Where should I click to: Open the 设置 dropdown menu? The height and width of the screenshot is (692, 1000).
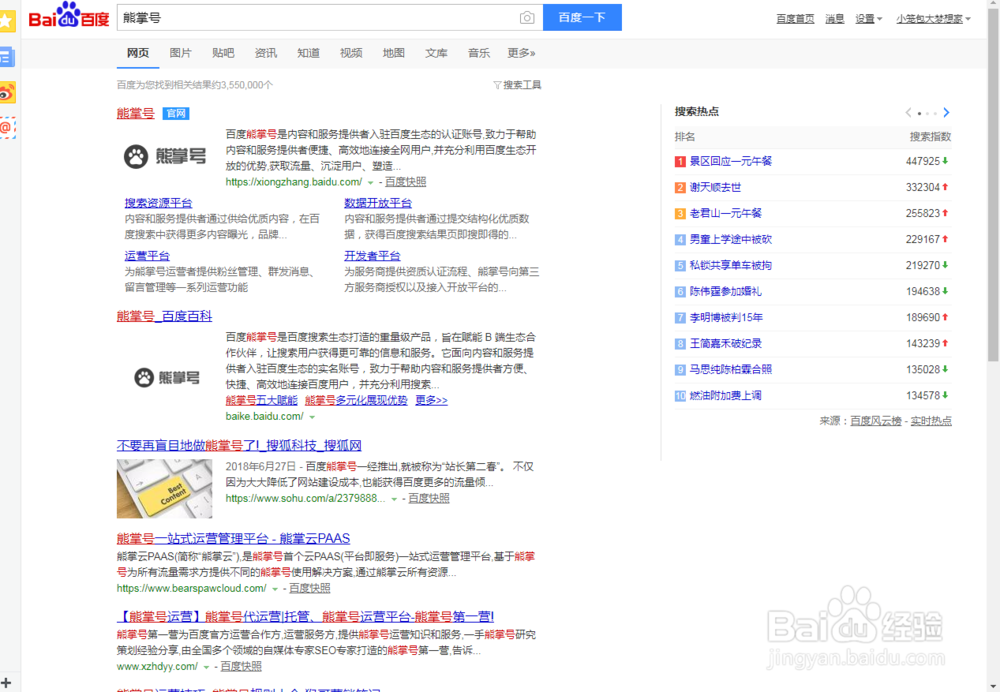869,19
